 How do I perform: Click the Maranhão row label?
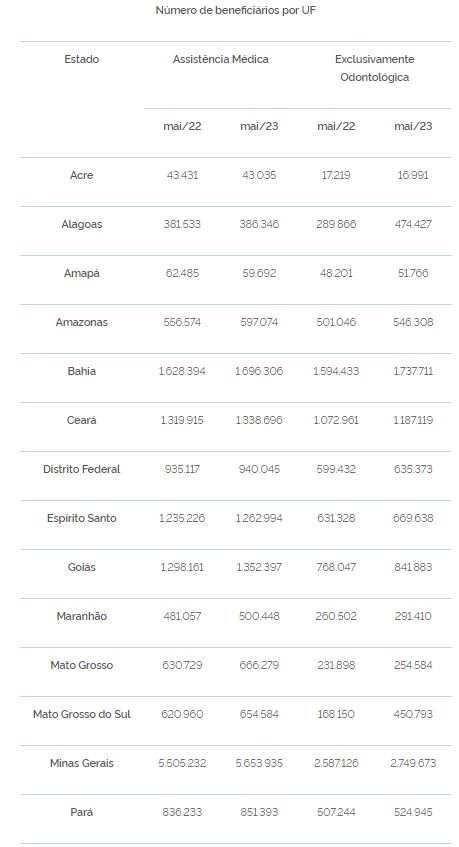tap(82, 616)
